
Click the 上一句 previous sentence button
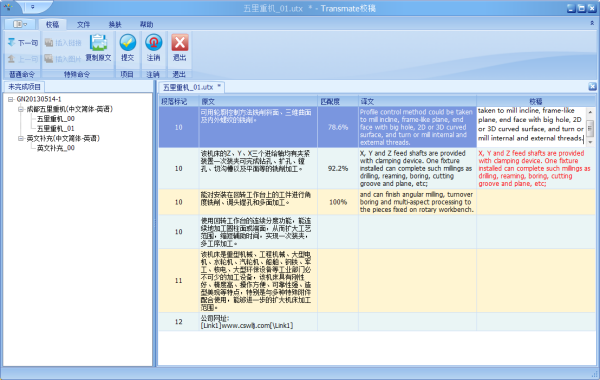(x=23, y=59)
